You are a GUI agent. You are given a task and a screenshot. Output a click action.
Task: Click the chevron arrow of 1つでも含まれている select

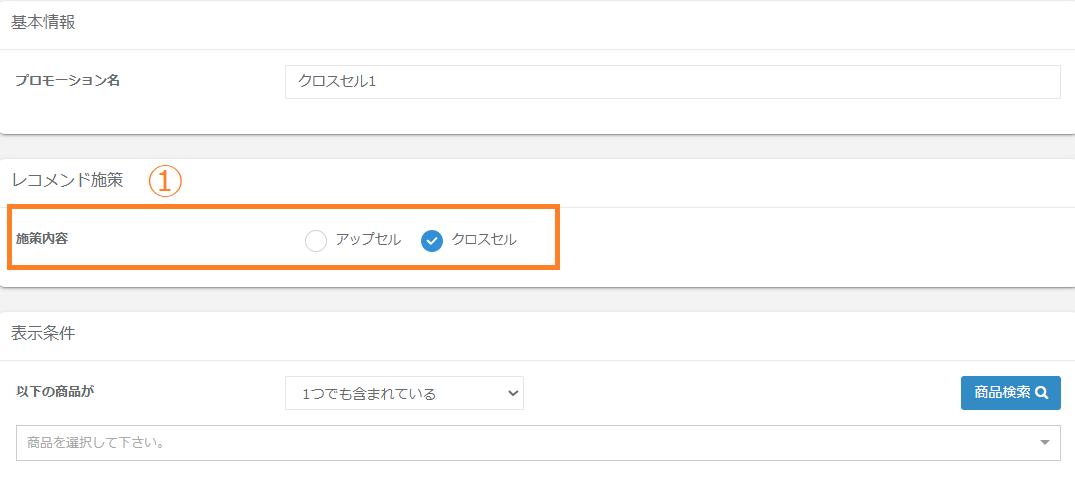click(514, 393)
